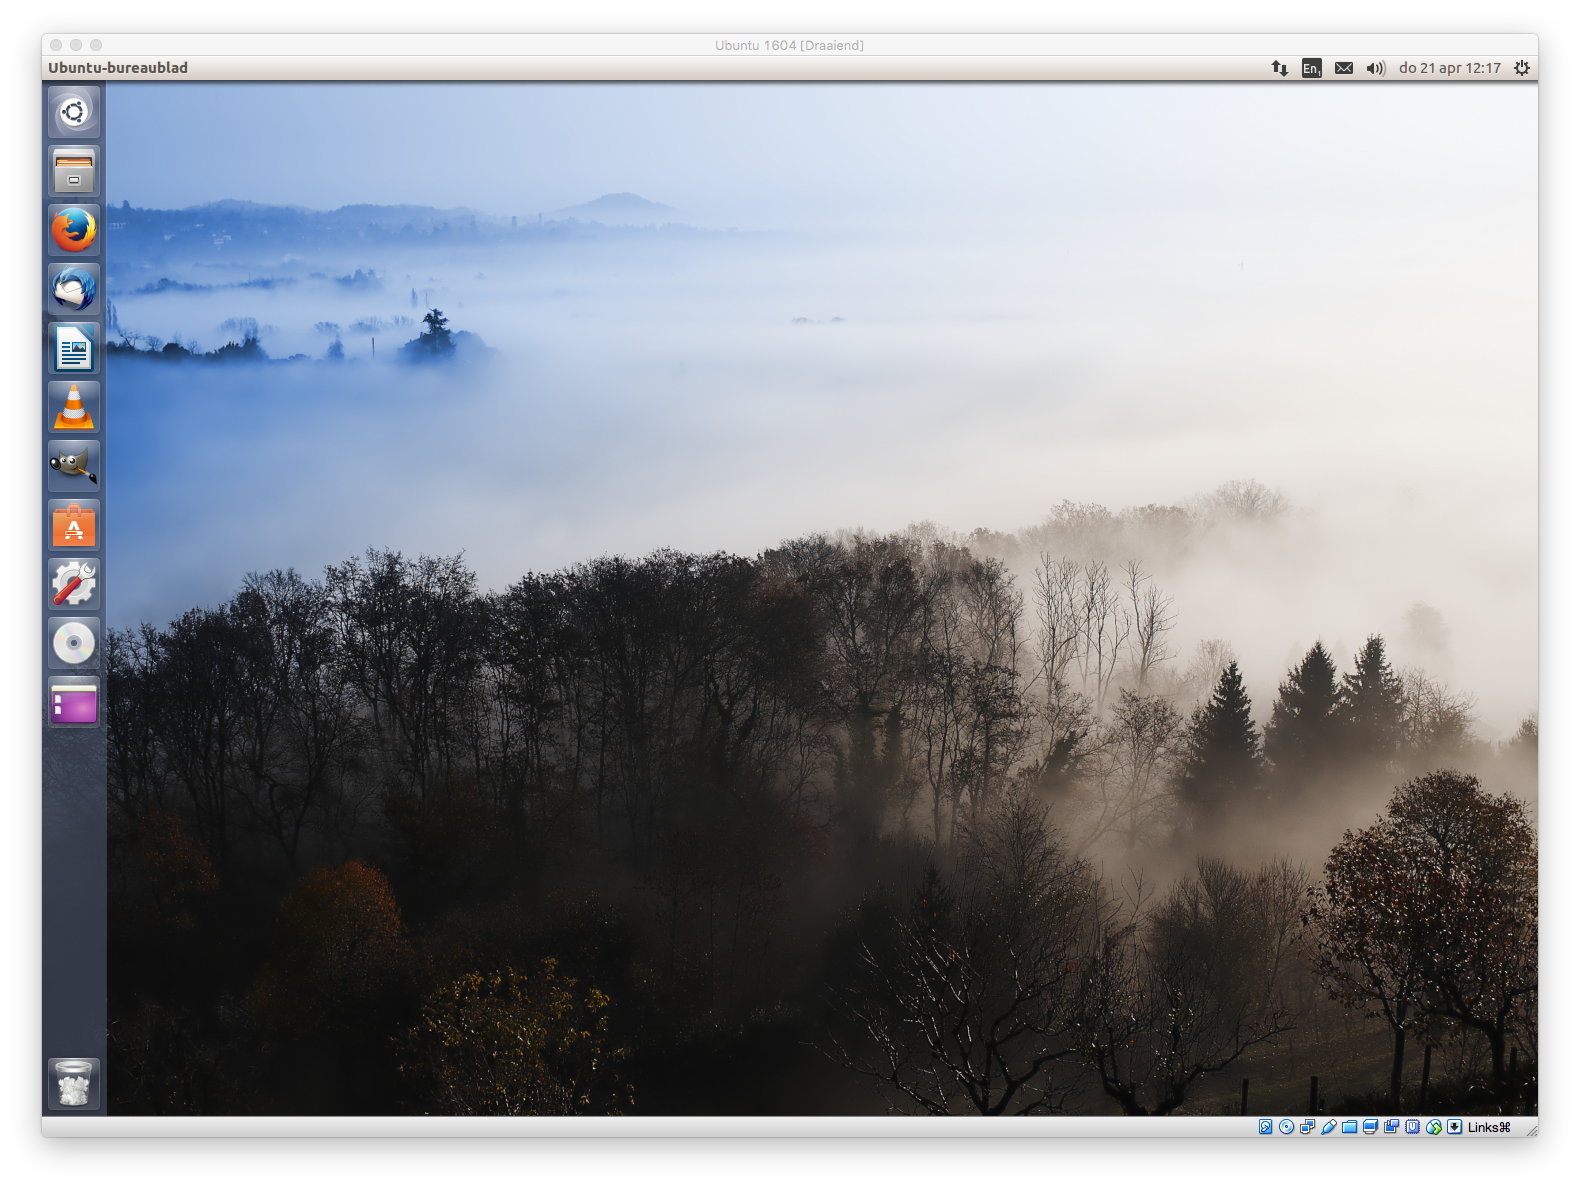Open LibreOffice Writer from the launcher
This screenshot has width=1580, height=1187.
[x=74, y=349]
